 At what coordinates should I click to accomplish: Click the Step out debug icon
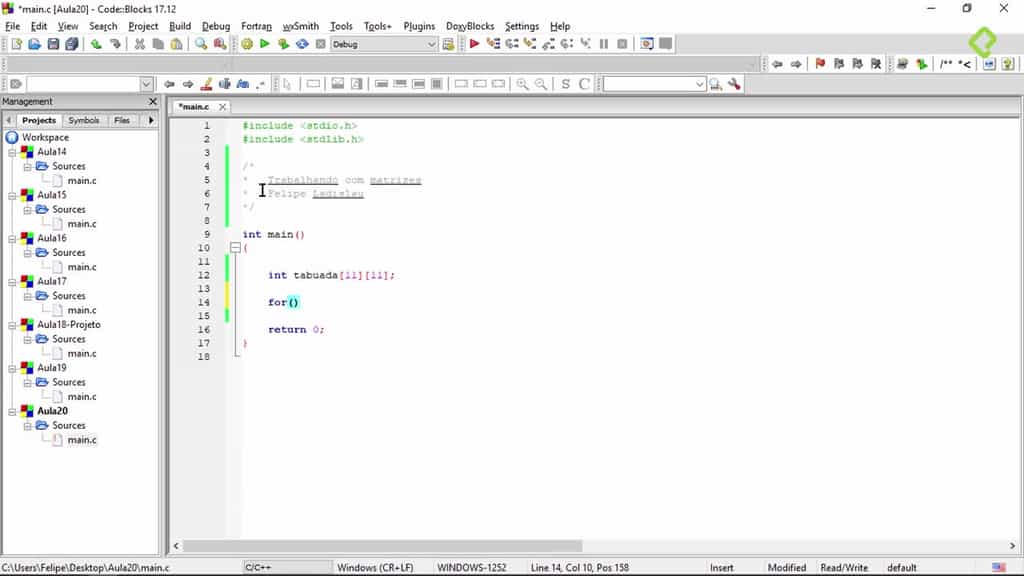pyautogui.click(x=549, y=44)
